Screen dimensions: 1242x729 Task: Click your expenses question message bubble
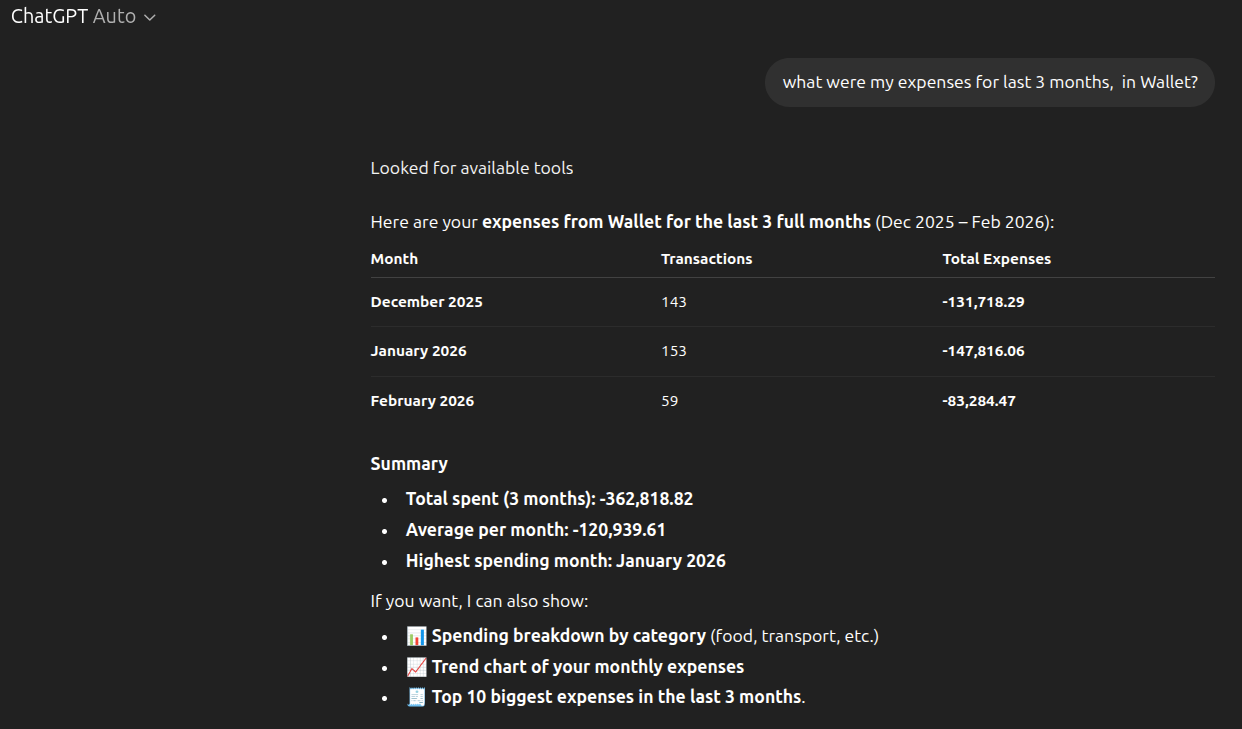989,82
